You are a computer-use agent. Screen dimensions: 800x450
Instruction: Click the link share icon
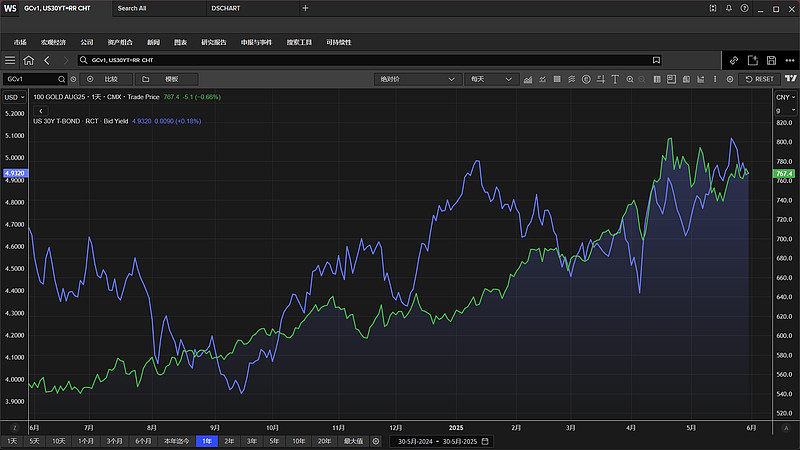click(x=734, y=60)
